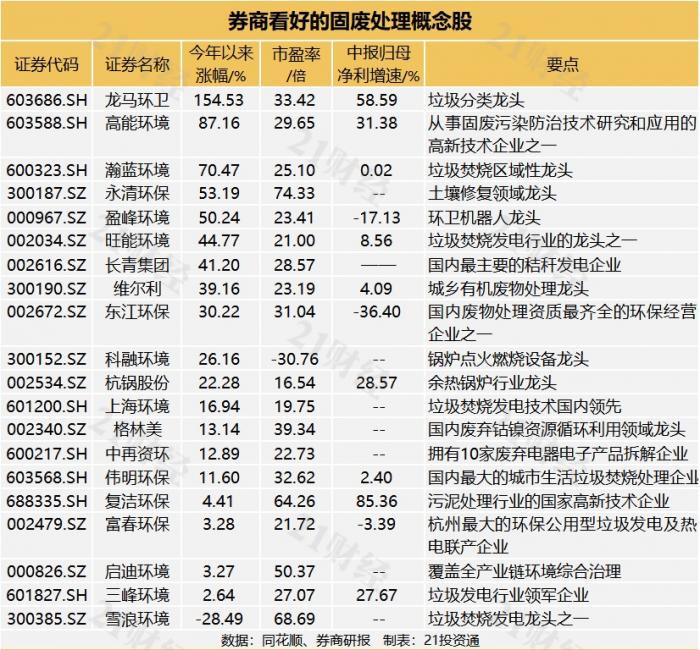The height and width of the screenshot is (650, 700).
Task: Select stock code 603686.SH
Action: 46,100
